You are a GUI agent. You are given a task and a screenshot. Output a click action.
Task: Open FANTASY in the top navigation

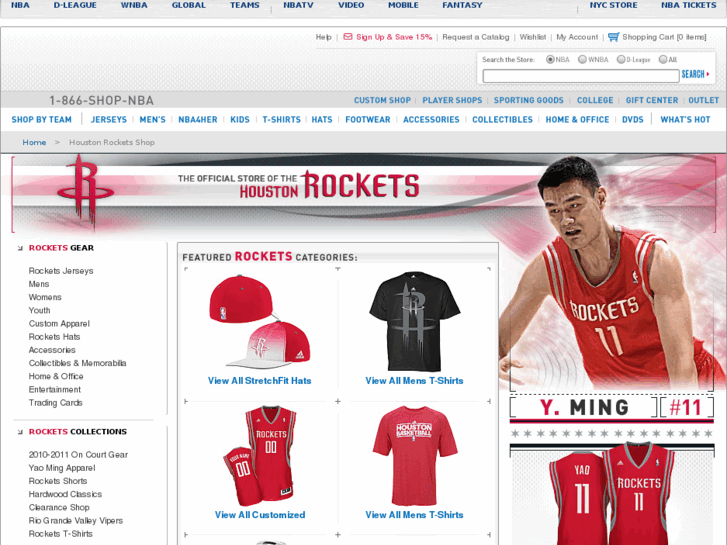pyautogui.click(x=462, y=5)
